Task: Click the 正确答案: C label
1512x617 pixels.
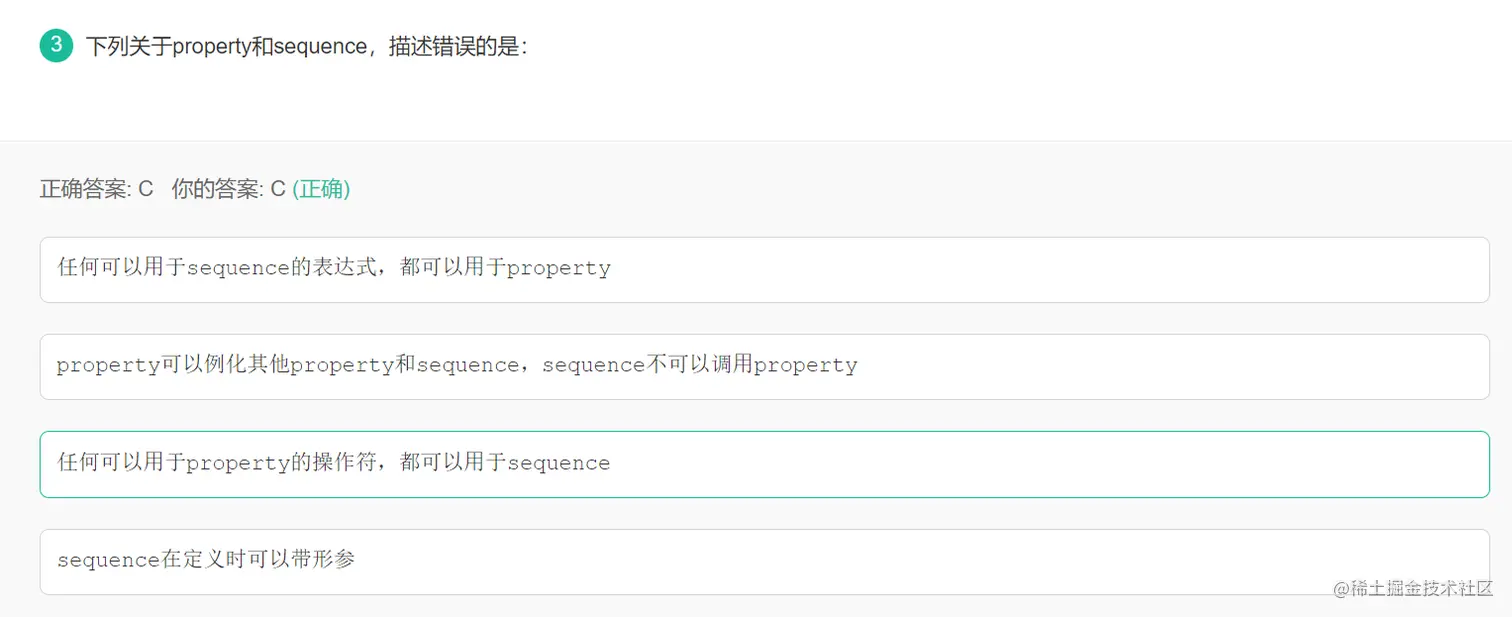Action: (96, 189)
